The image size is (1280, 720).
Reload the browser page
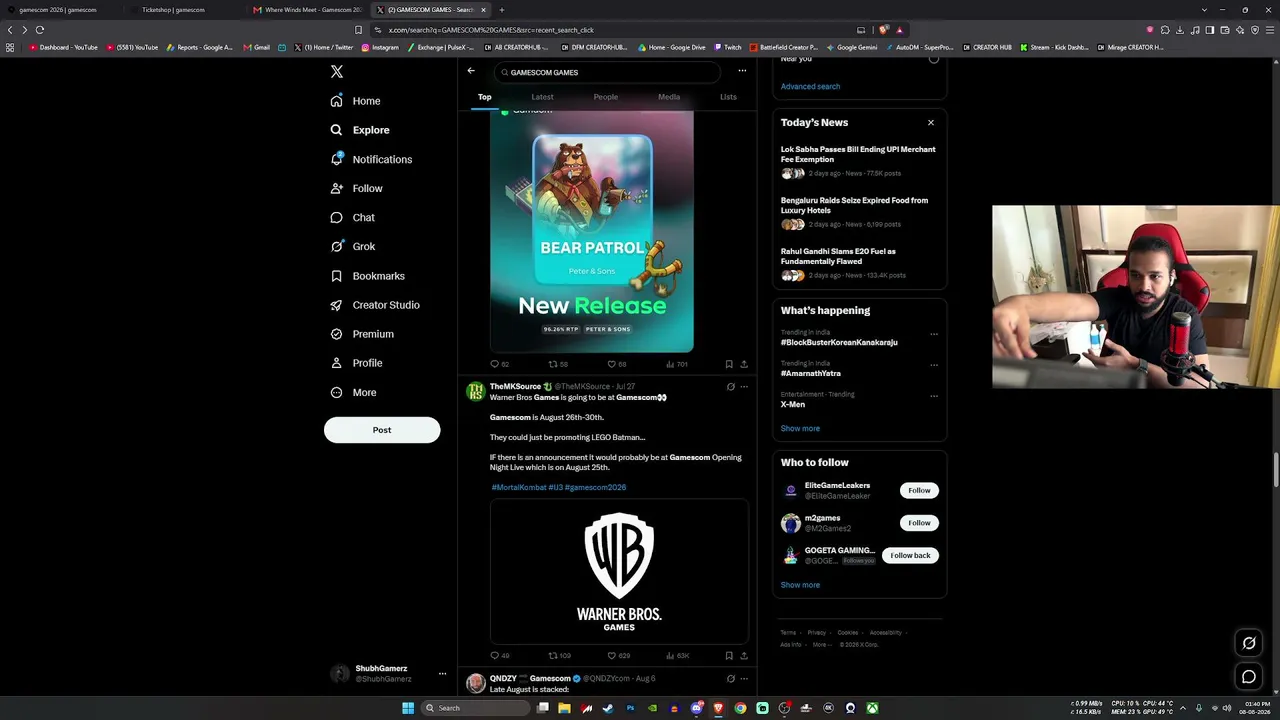click(x=40, y=30)
